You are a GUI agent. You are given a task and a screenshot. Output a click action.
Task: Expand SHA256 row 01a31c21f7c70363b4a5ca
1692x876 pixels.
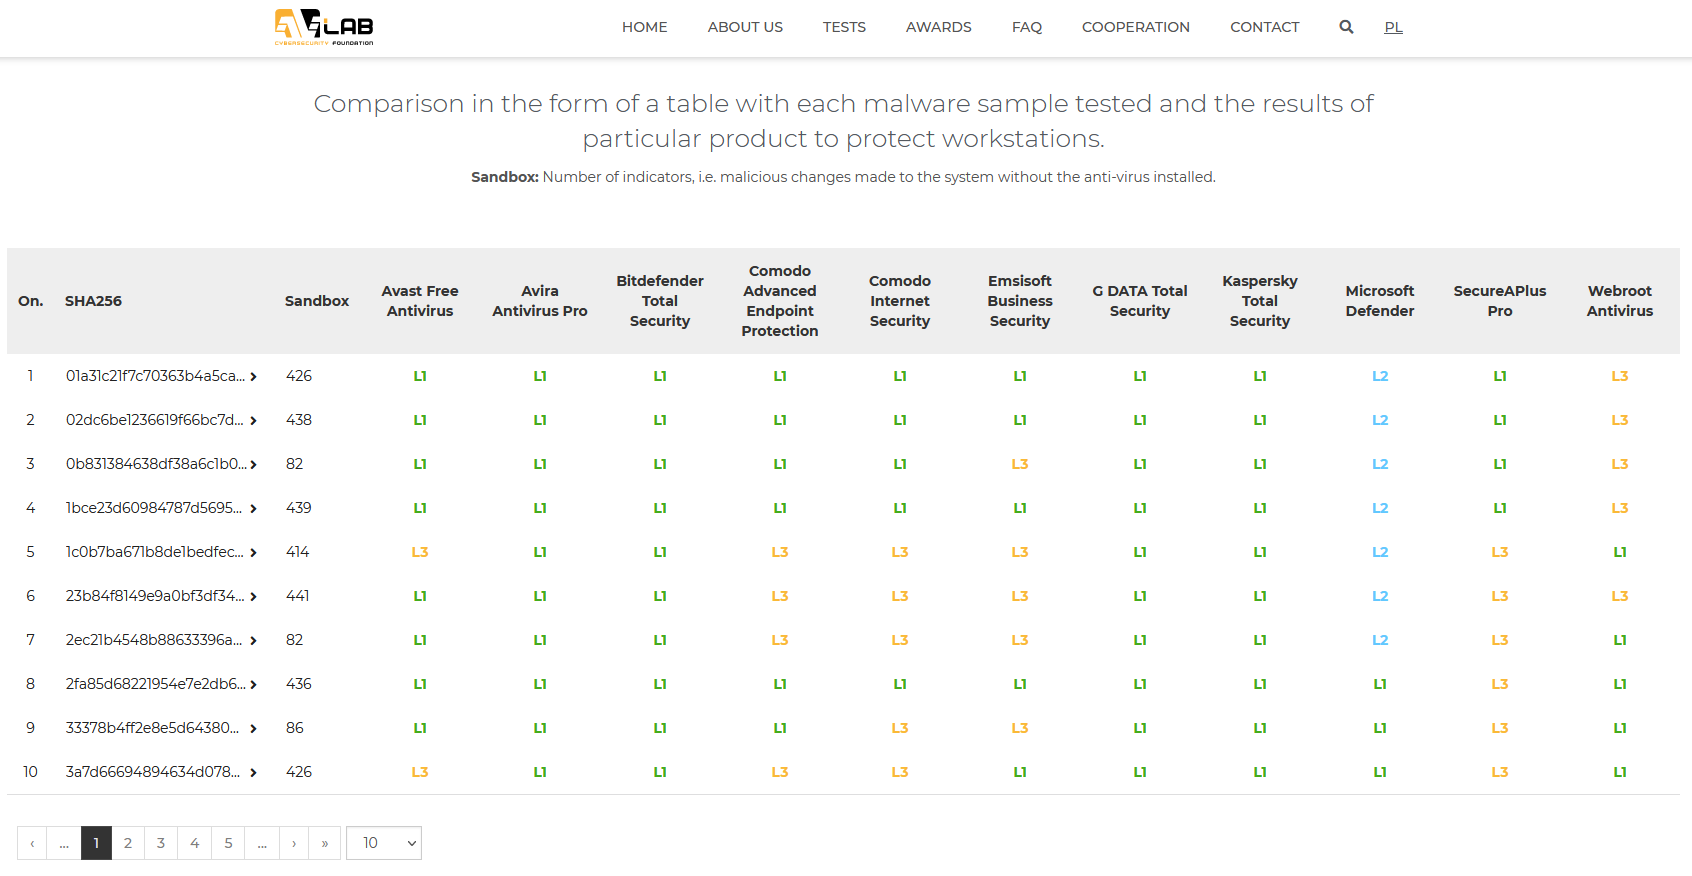(x=254, y=377)
